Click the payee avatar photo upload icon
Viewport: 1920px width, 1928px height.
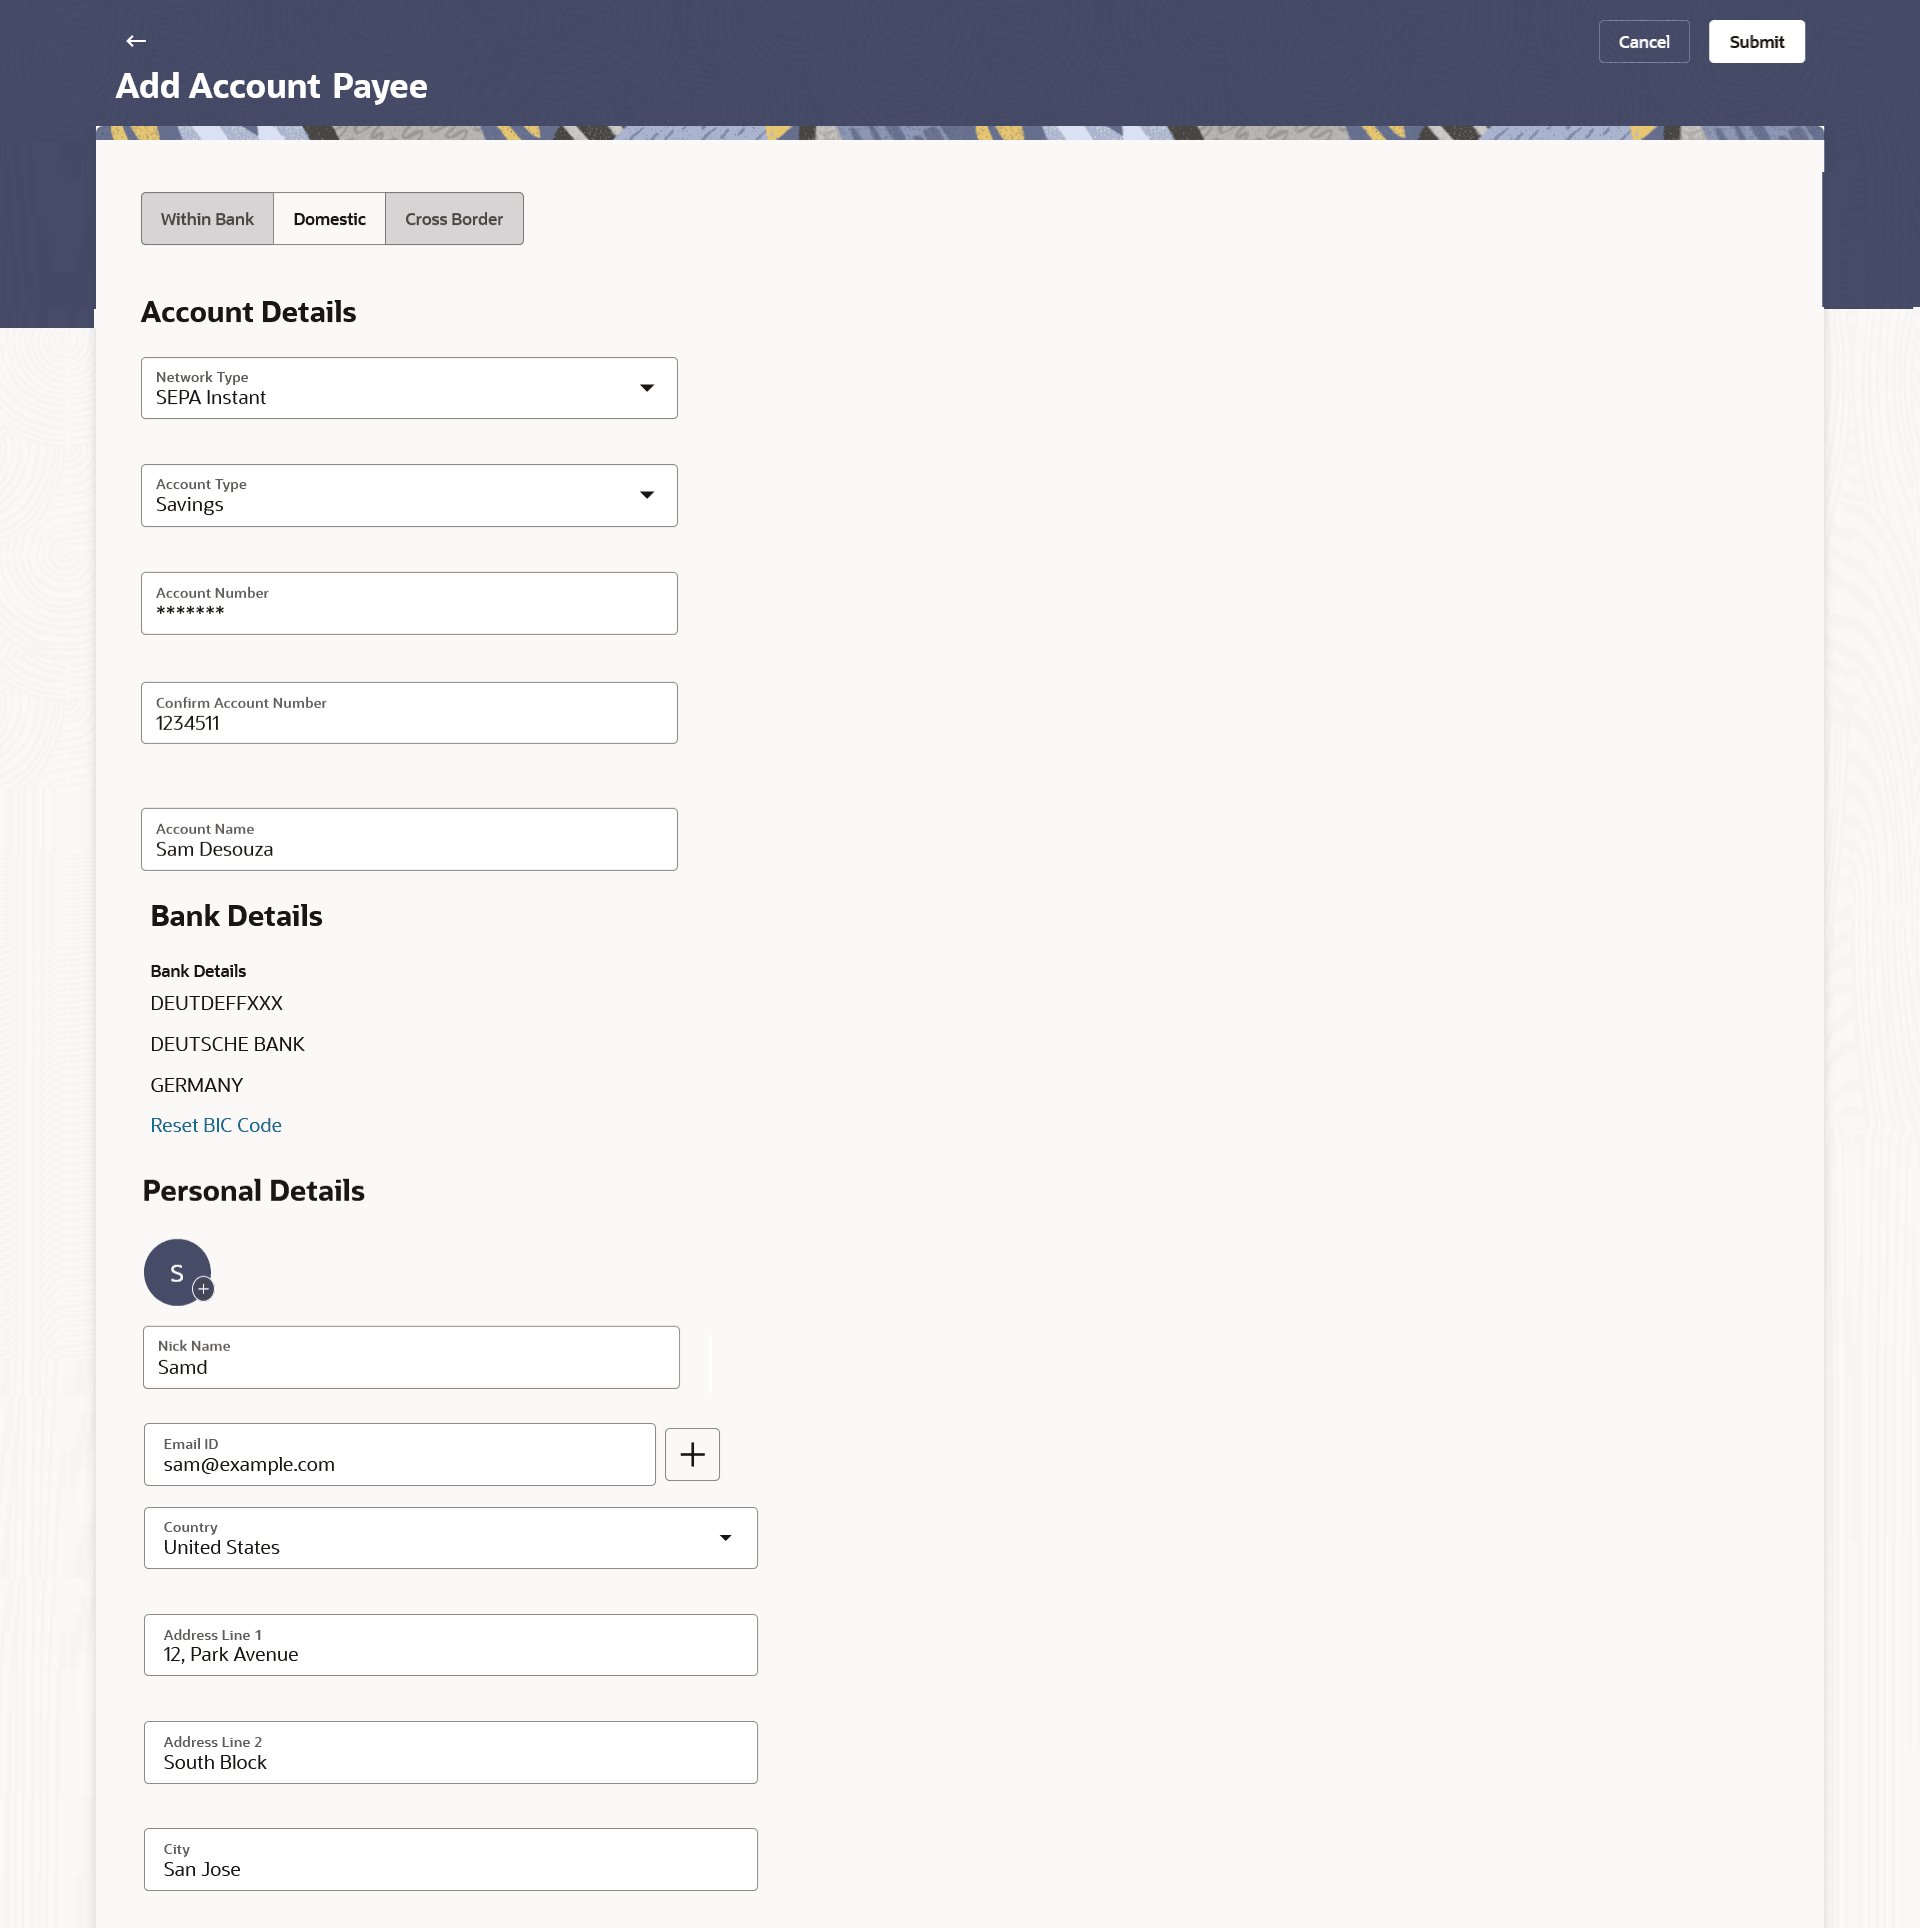point(203,1289)
